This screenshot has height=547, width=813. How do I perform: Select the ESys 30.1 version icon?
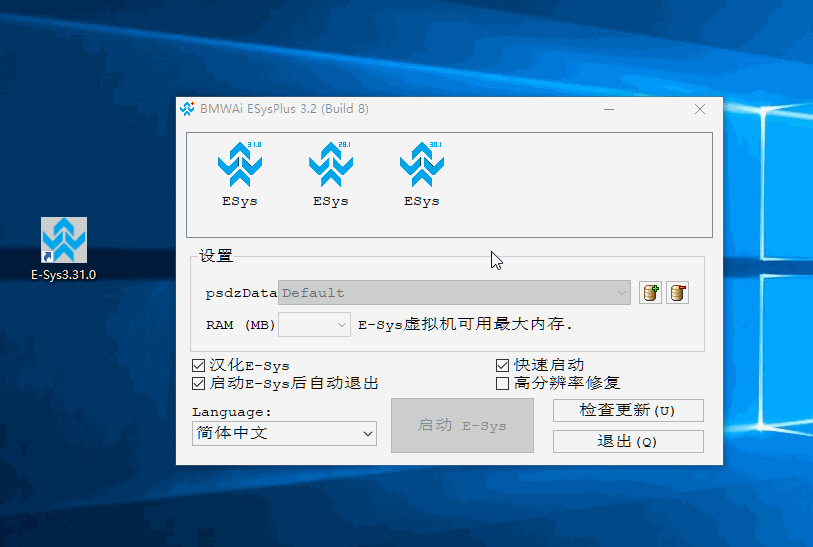coord(422,173)
